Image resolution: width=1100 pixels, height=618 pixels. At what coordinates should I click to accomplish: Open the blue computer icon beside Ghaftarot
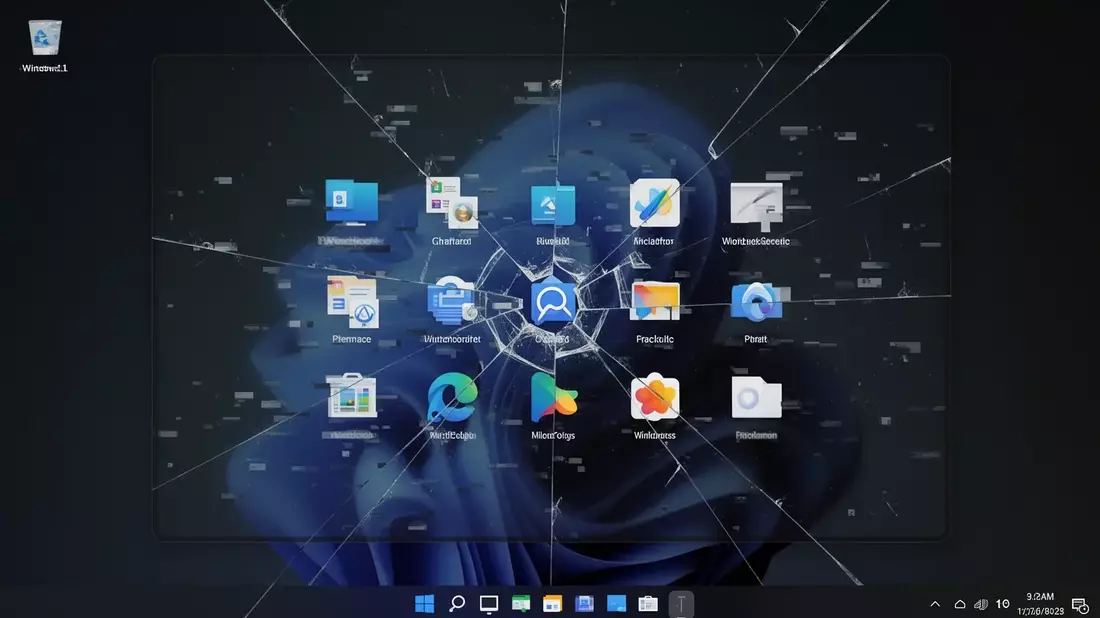[351, 202]
